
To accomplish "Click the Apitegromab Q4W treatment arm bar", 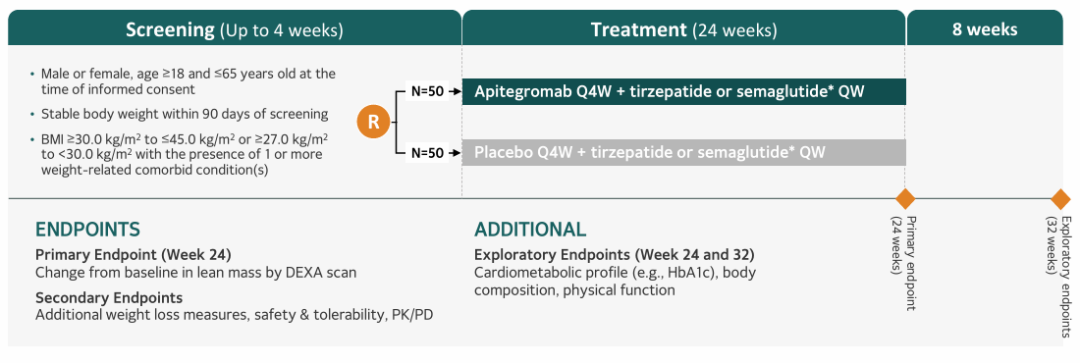I will click(683, 92).
